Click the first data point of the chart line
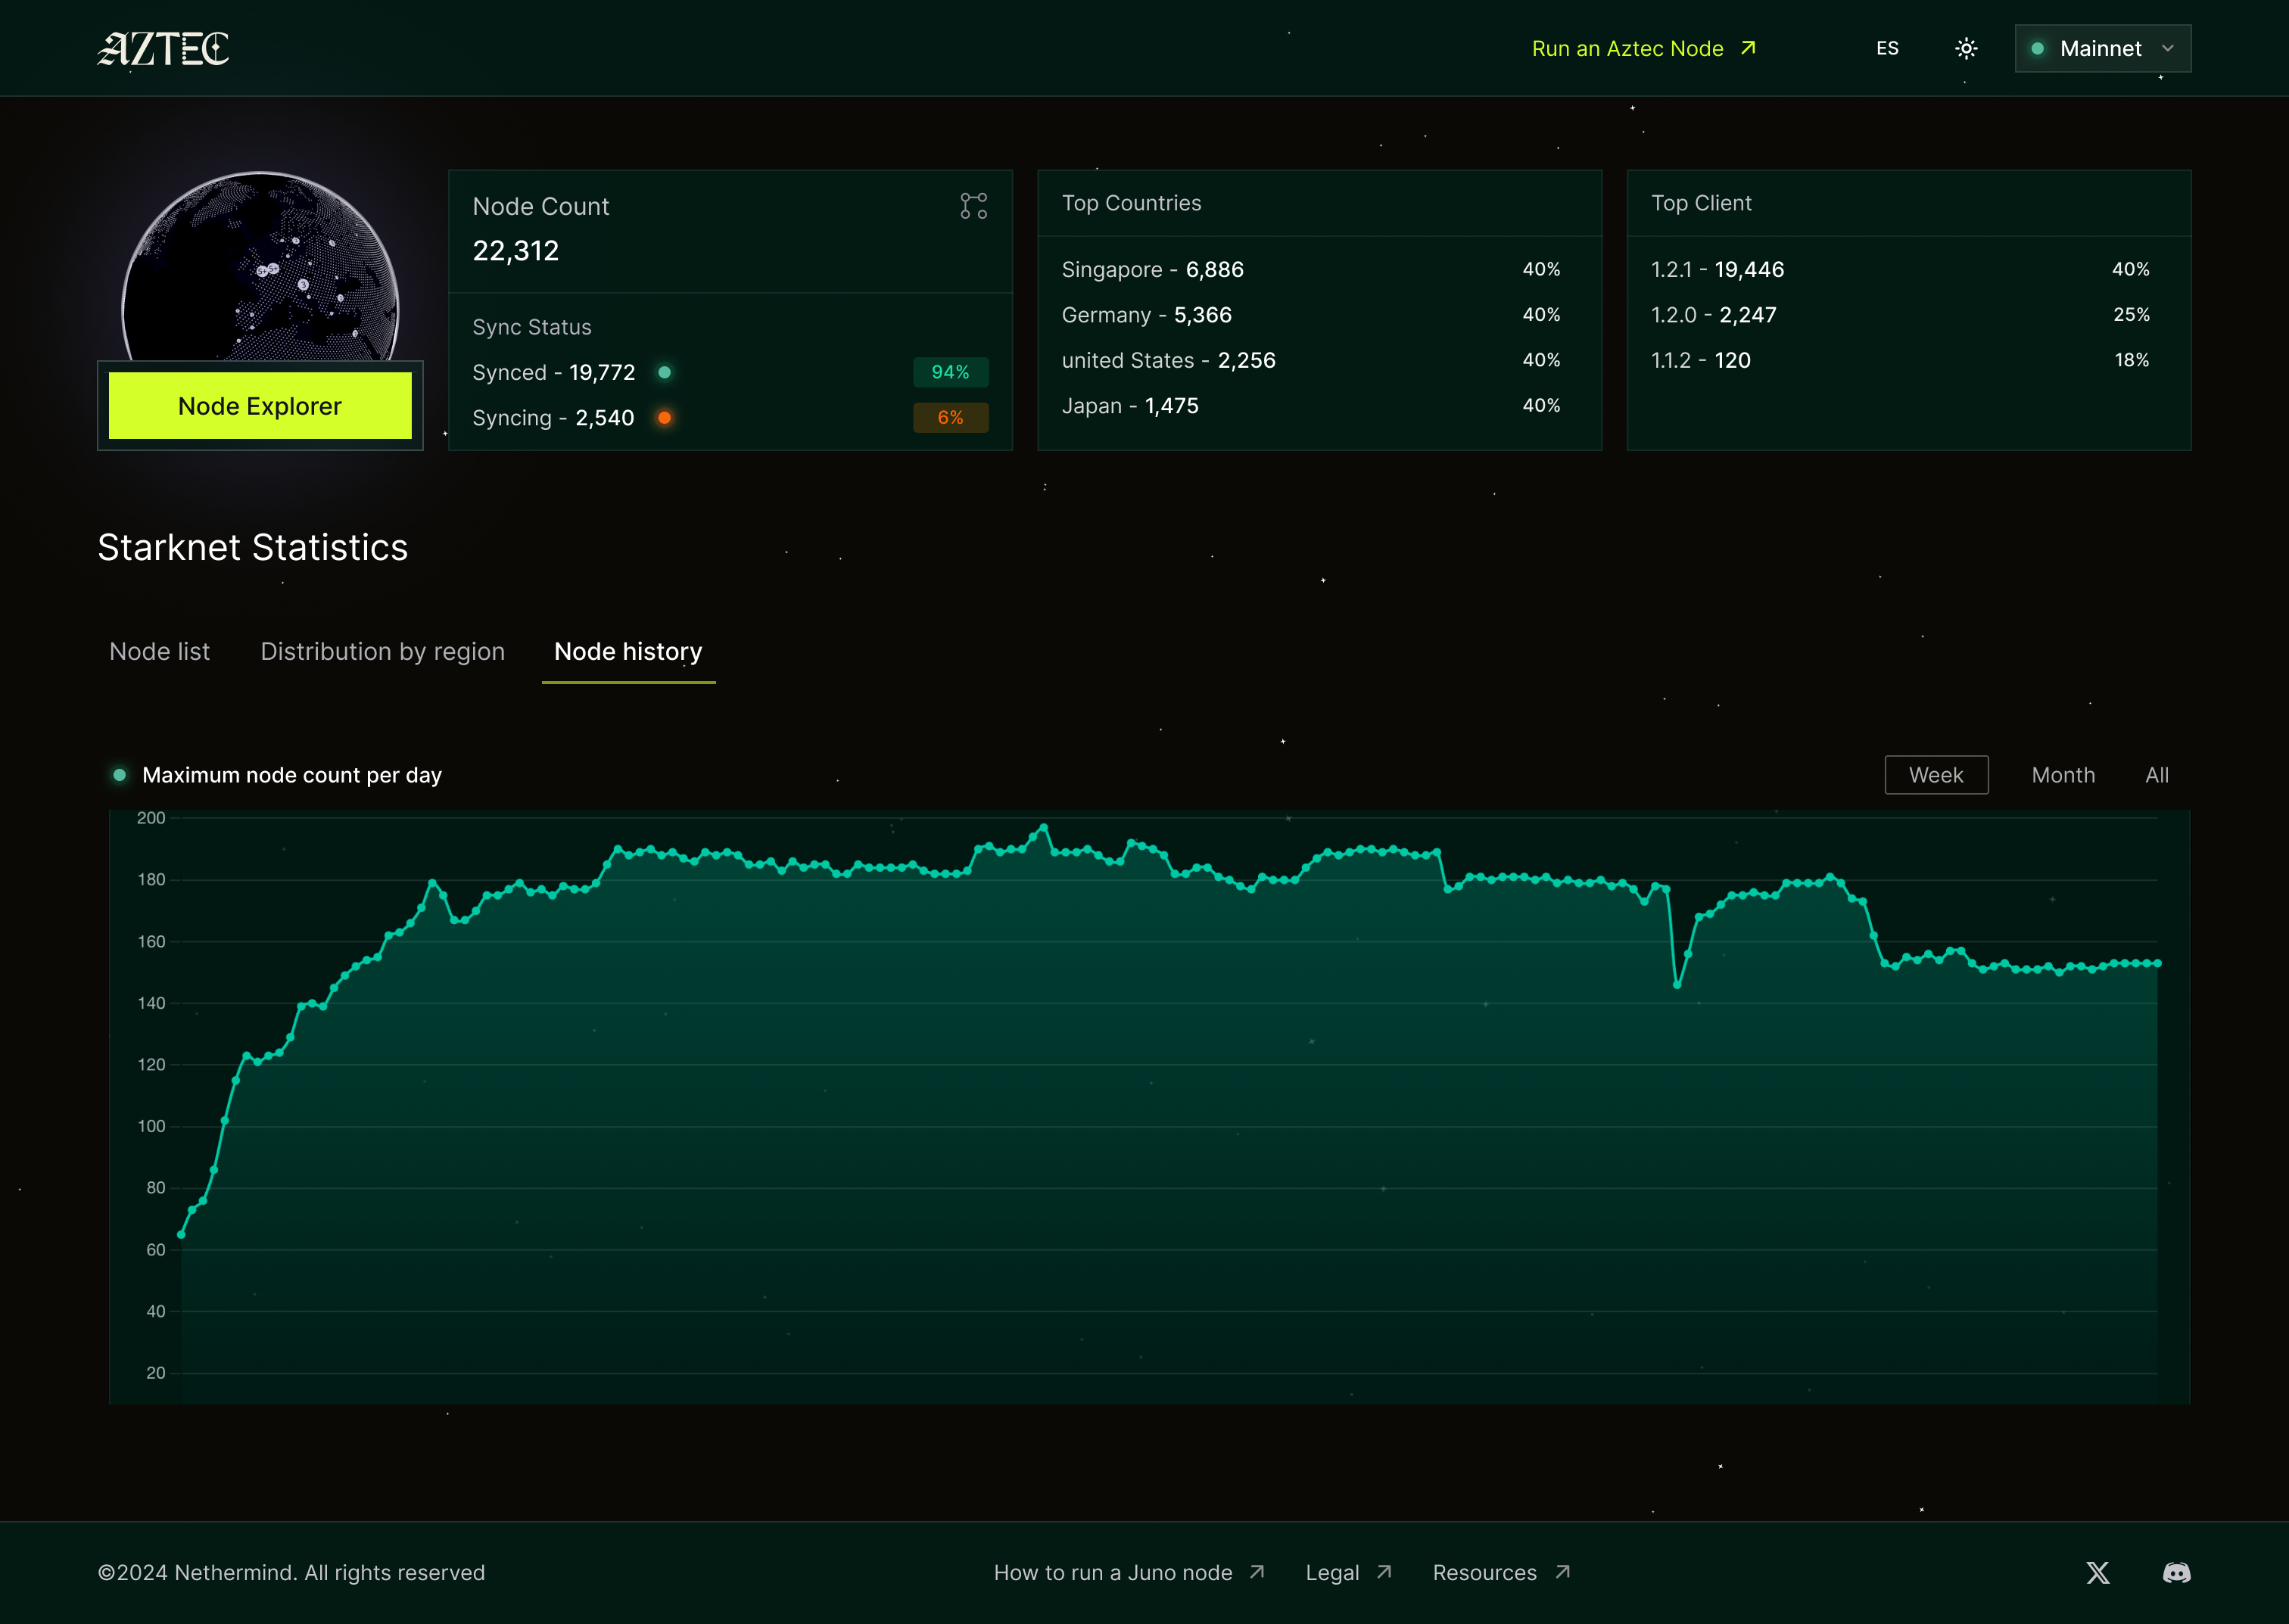The height and width of the screenshot is (1624, 2289). pos(181,1235)
